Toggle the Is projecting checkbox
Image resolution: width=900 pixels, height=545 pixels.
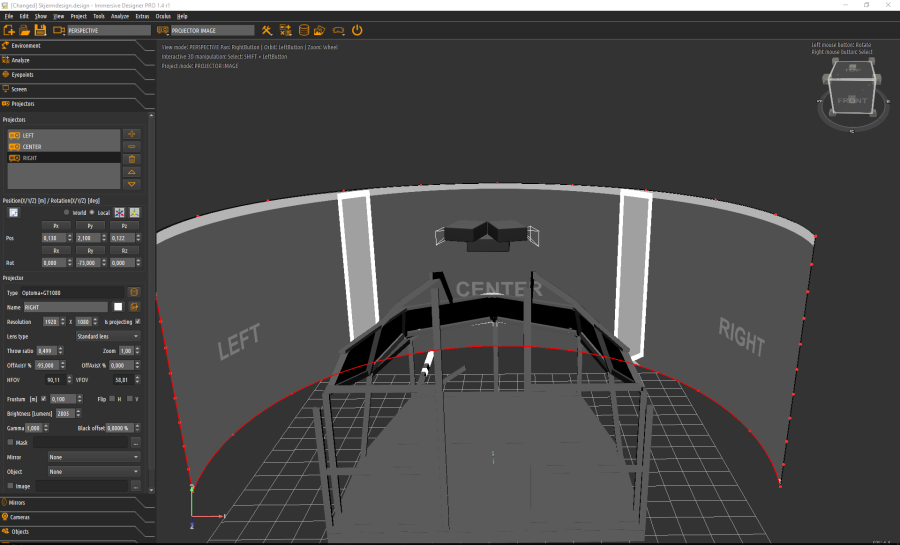138,322
